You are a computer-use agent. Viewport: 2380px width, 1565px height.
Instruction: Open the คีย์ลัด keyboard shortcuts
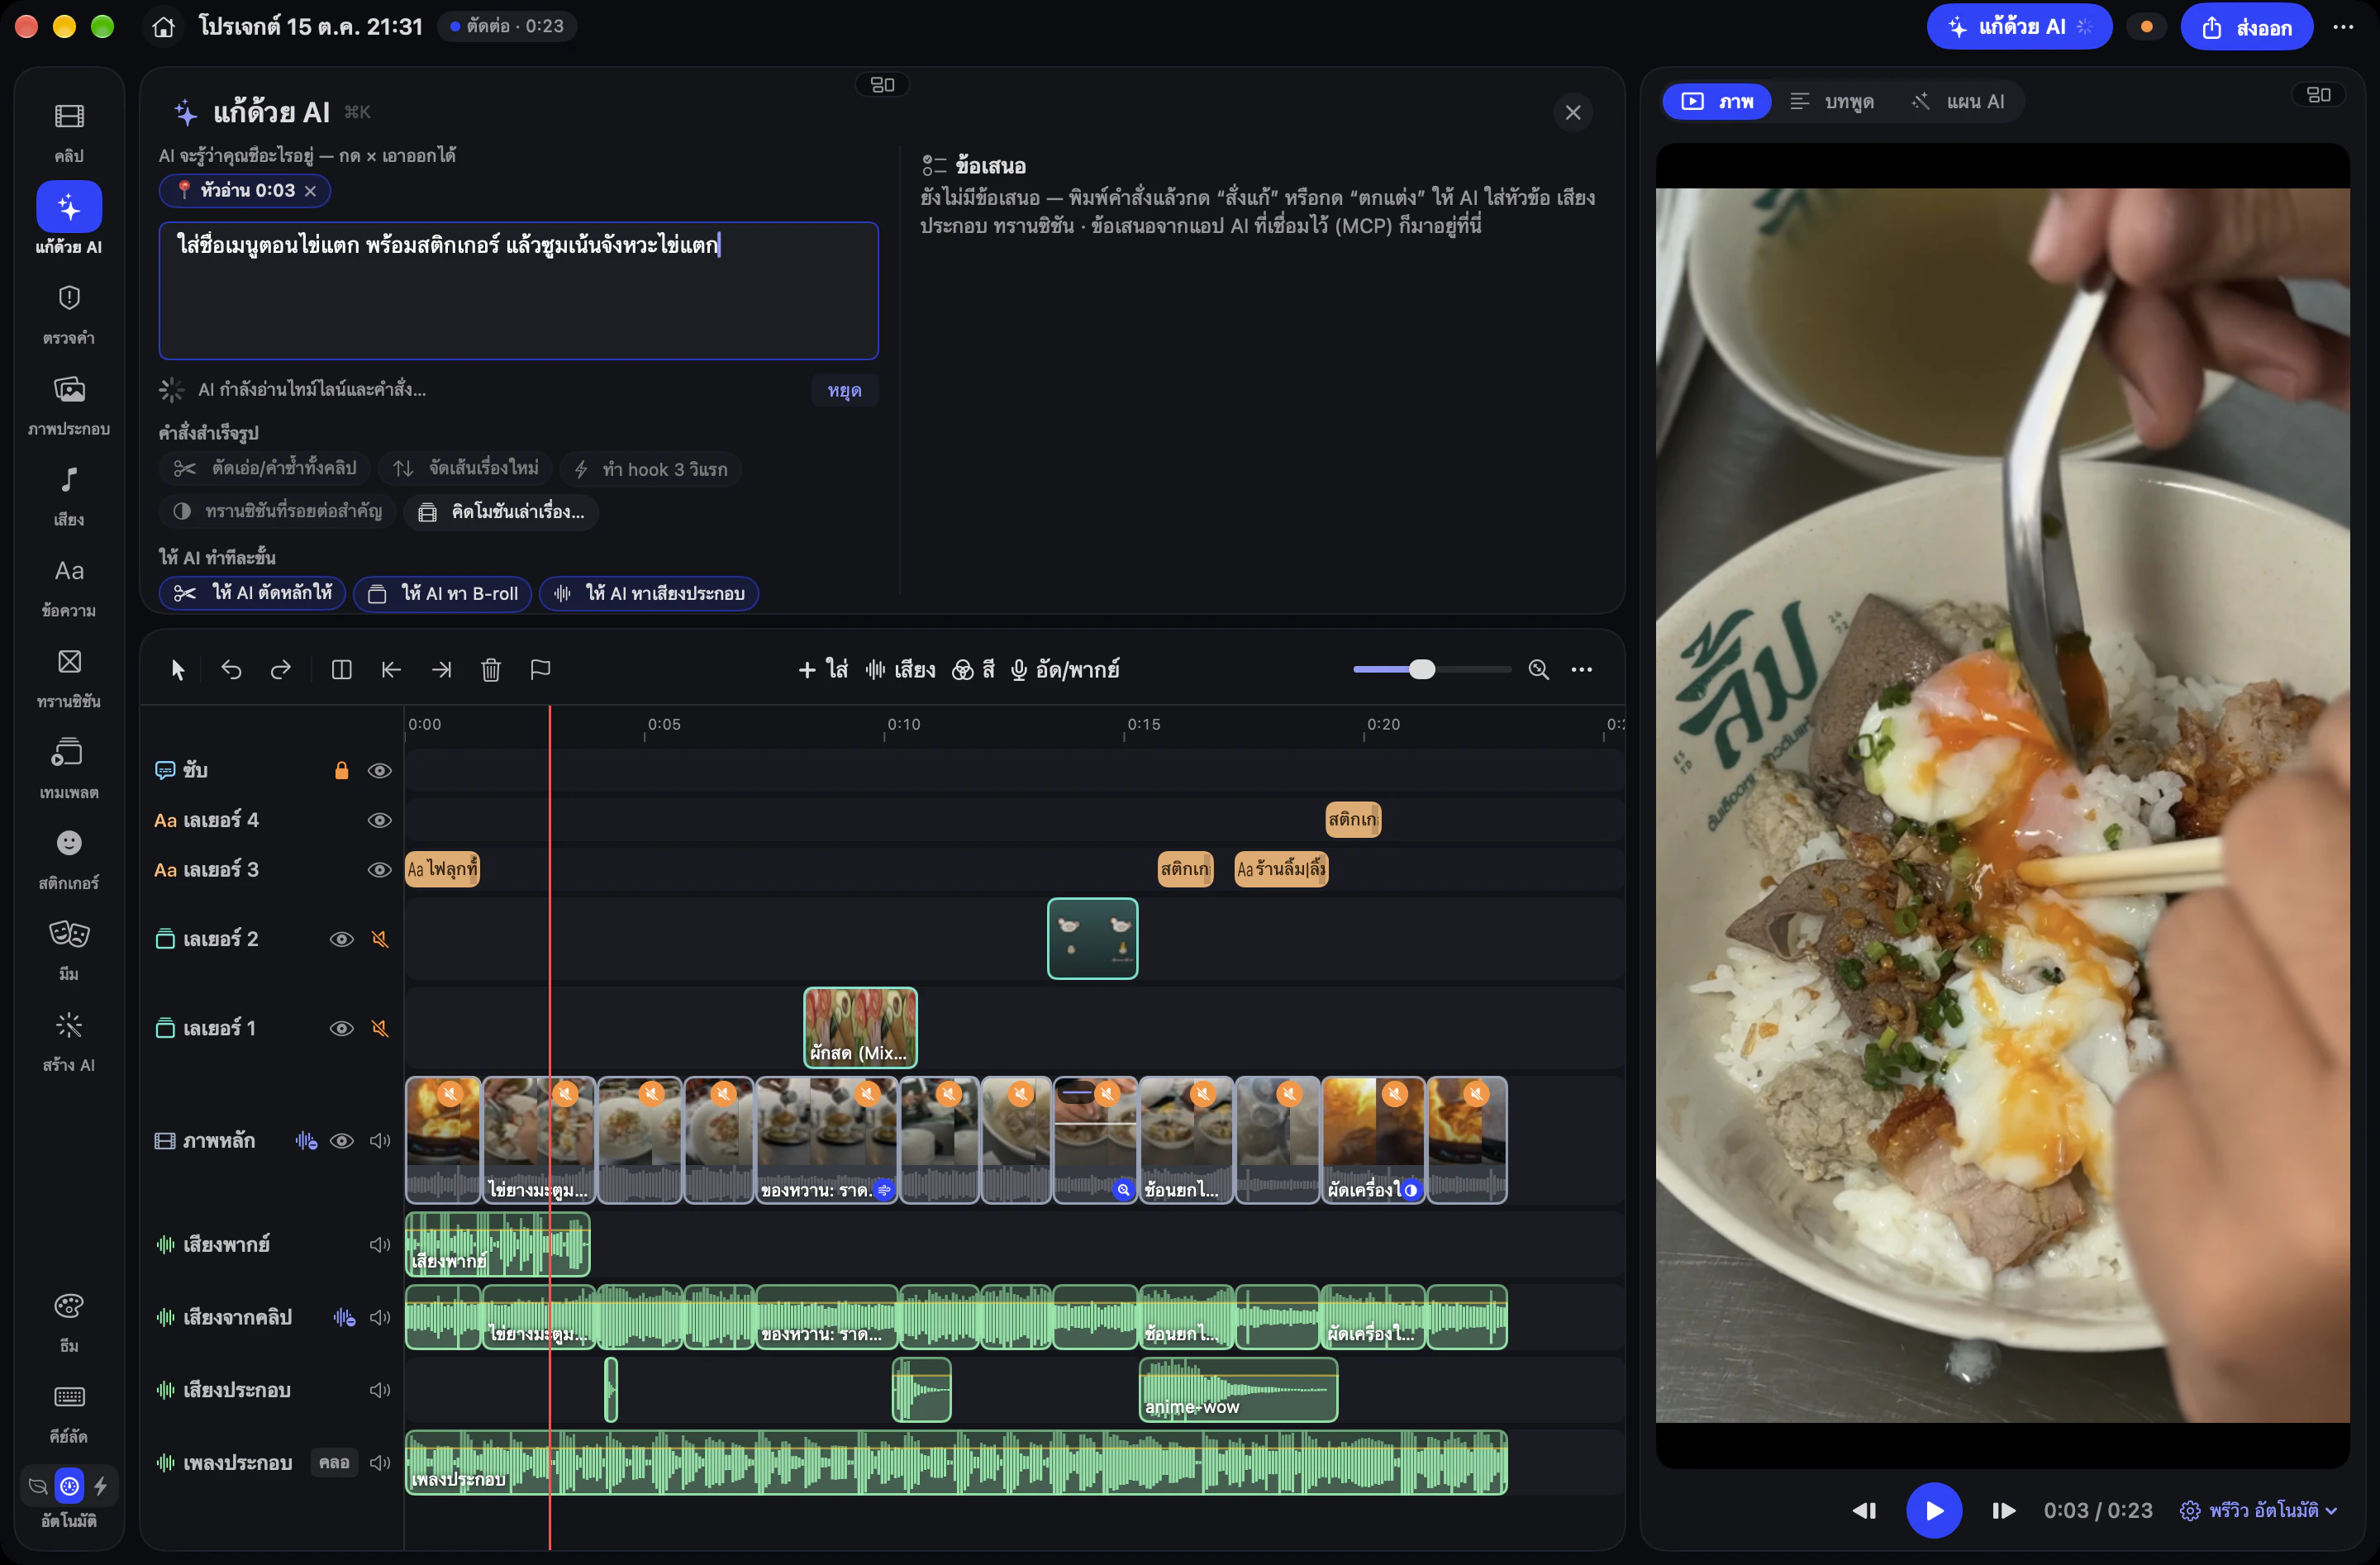[69, 1413]
